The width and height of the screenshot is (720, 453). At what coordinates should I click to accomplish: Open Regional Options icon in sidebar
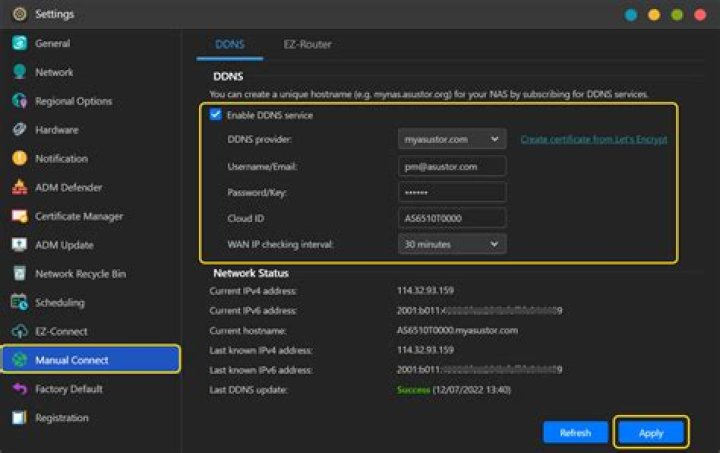(x=18, y=101)
